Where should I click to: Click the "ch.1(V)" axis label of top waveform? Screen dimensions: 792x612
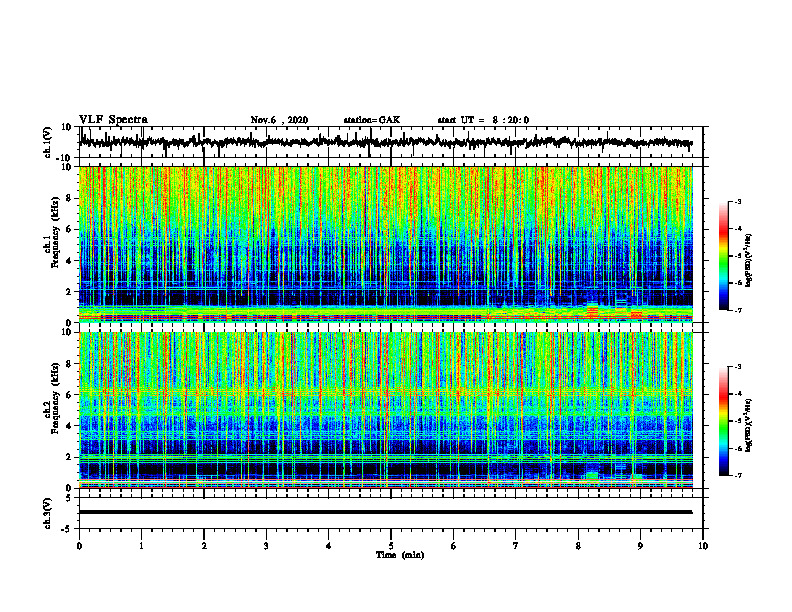pyautogui.click(x=48, y=143)
